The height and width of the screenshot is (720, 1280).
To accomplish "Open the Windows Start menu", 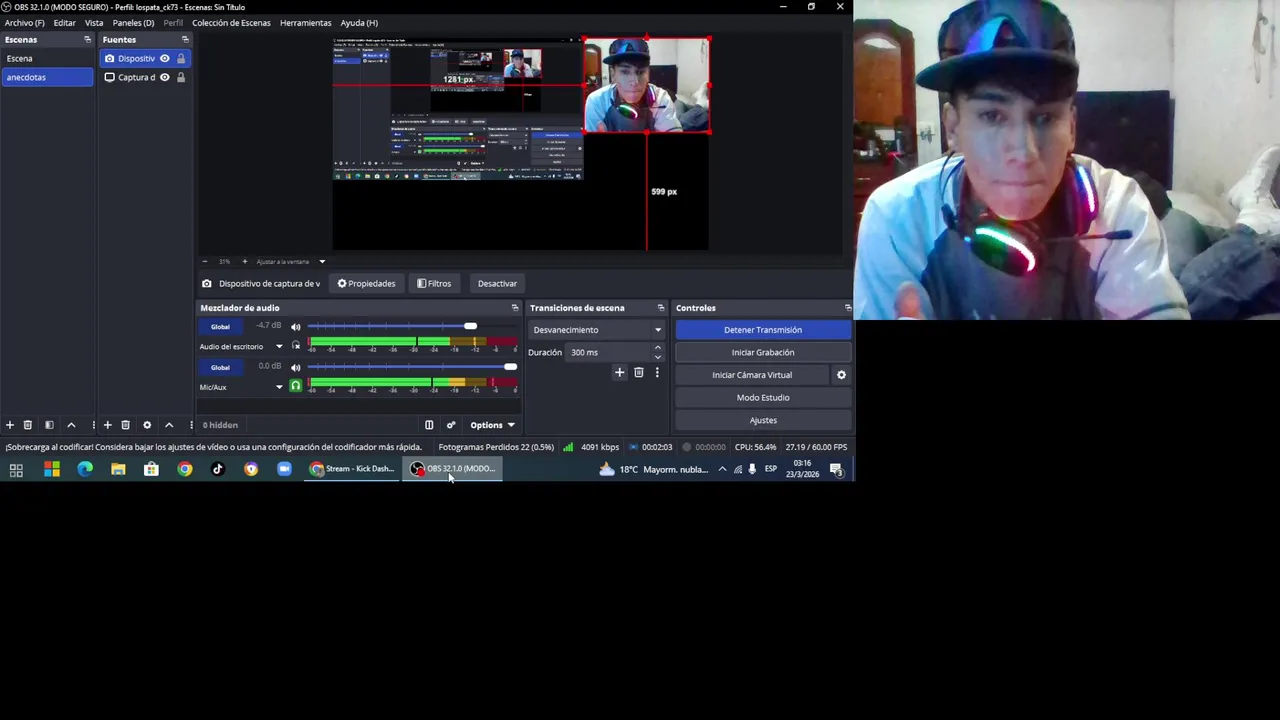I will [52, 469].
